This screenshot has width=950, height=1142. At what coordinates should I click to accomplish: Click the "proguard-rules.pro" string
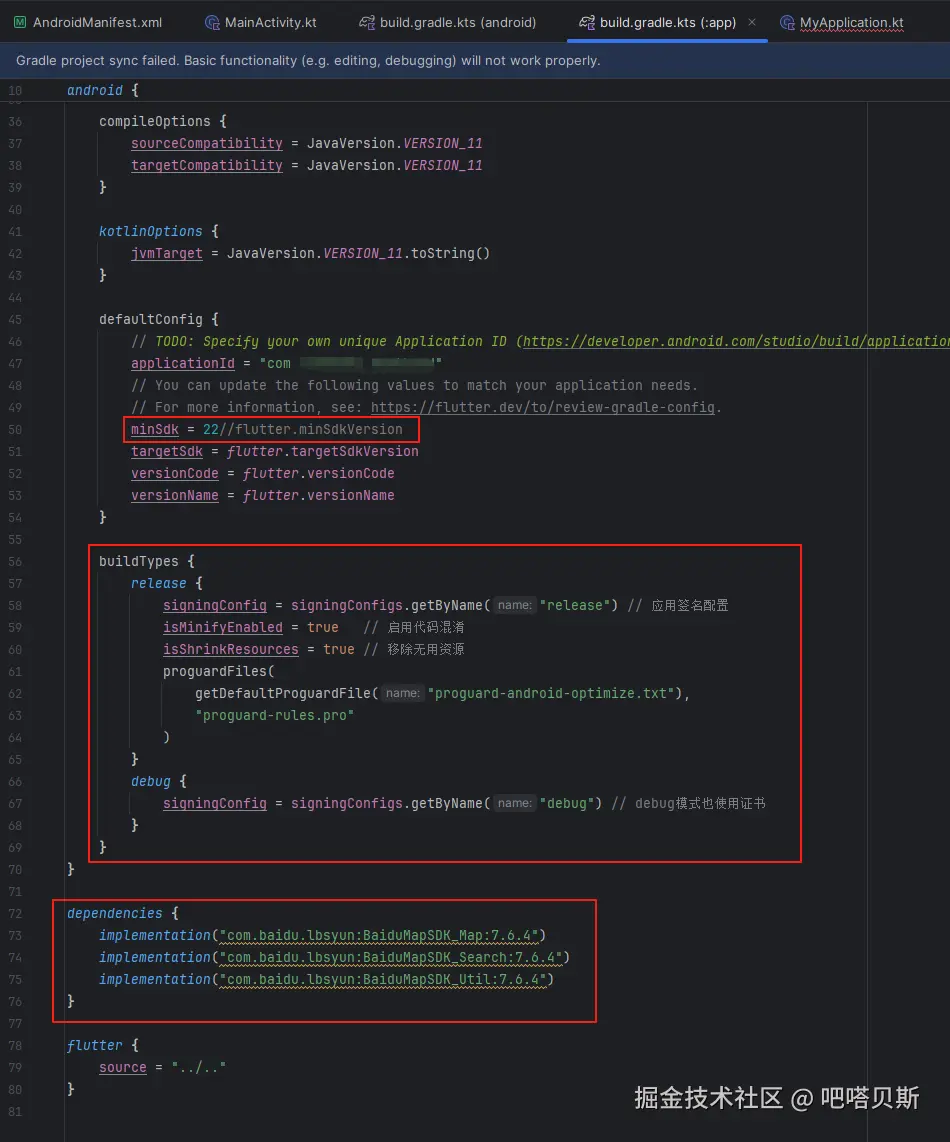[275, 715]
